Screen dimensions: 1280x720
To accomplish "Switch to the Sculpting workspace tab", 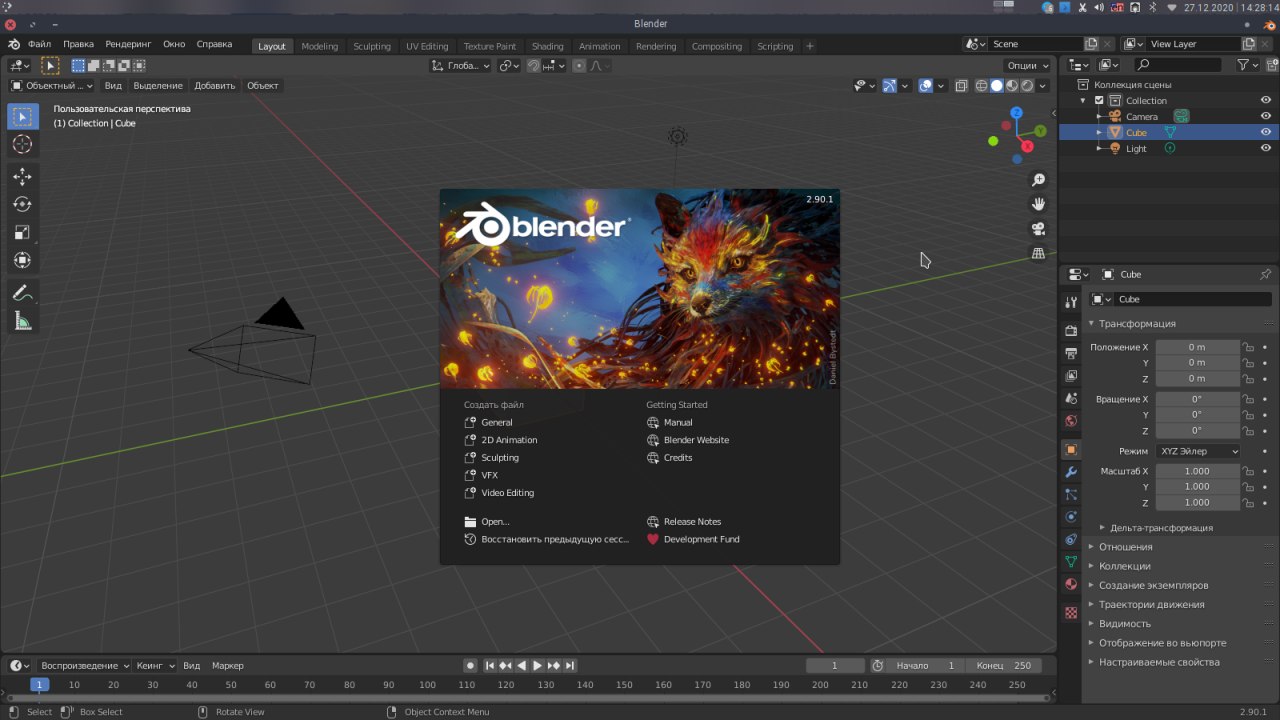I will coord(372,46).
